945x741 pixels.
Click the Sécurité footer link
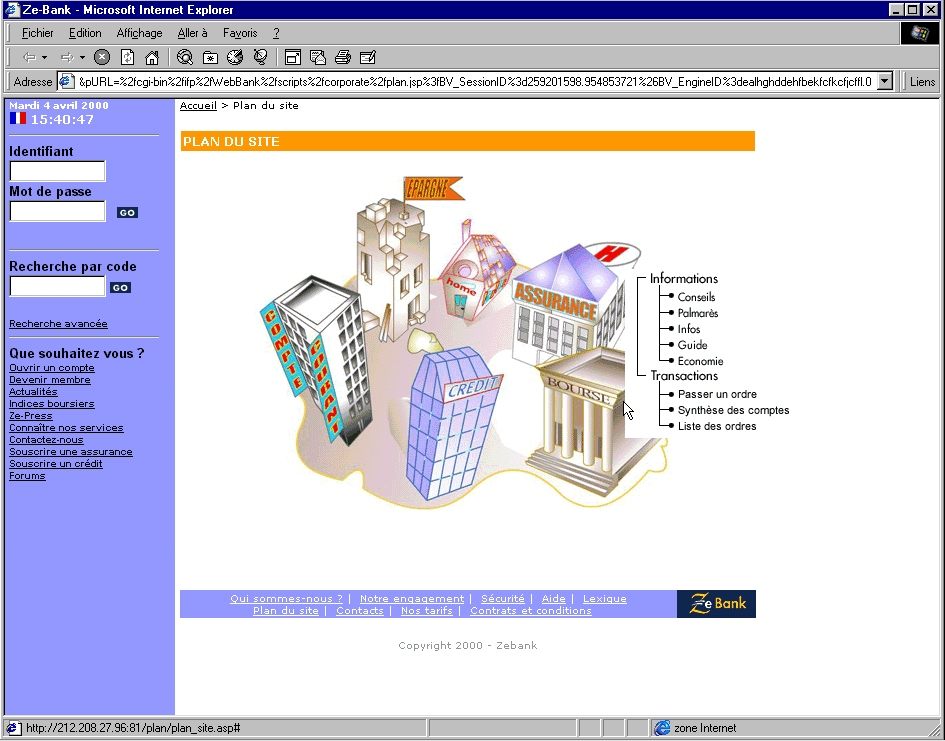pyautogui.click(x=503, y=599)
